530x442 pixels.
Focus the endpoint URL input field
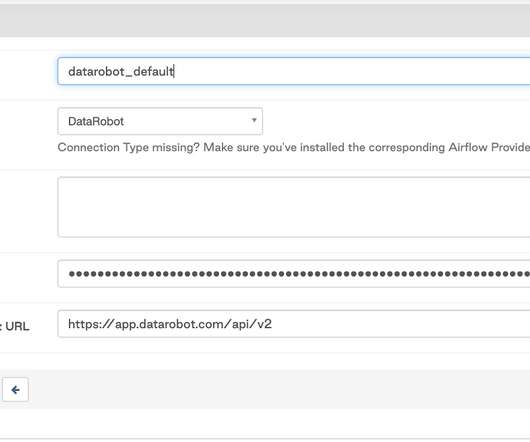tap(294, 324)
